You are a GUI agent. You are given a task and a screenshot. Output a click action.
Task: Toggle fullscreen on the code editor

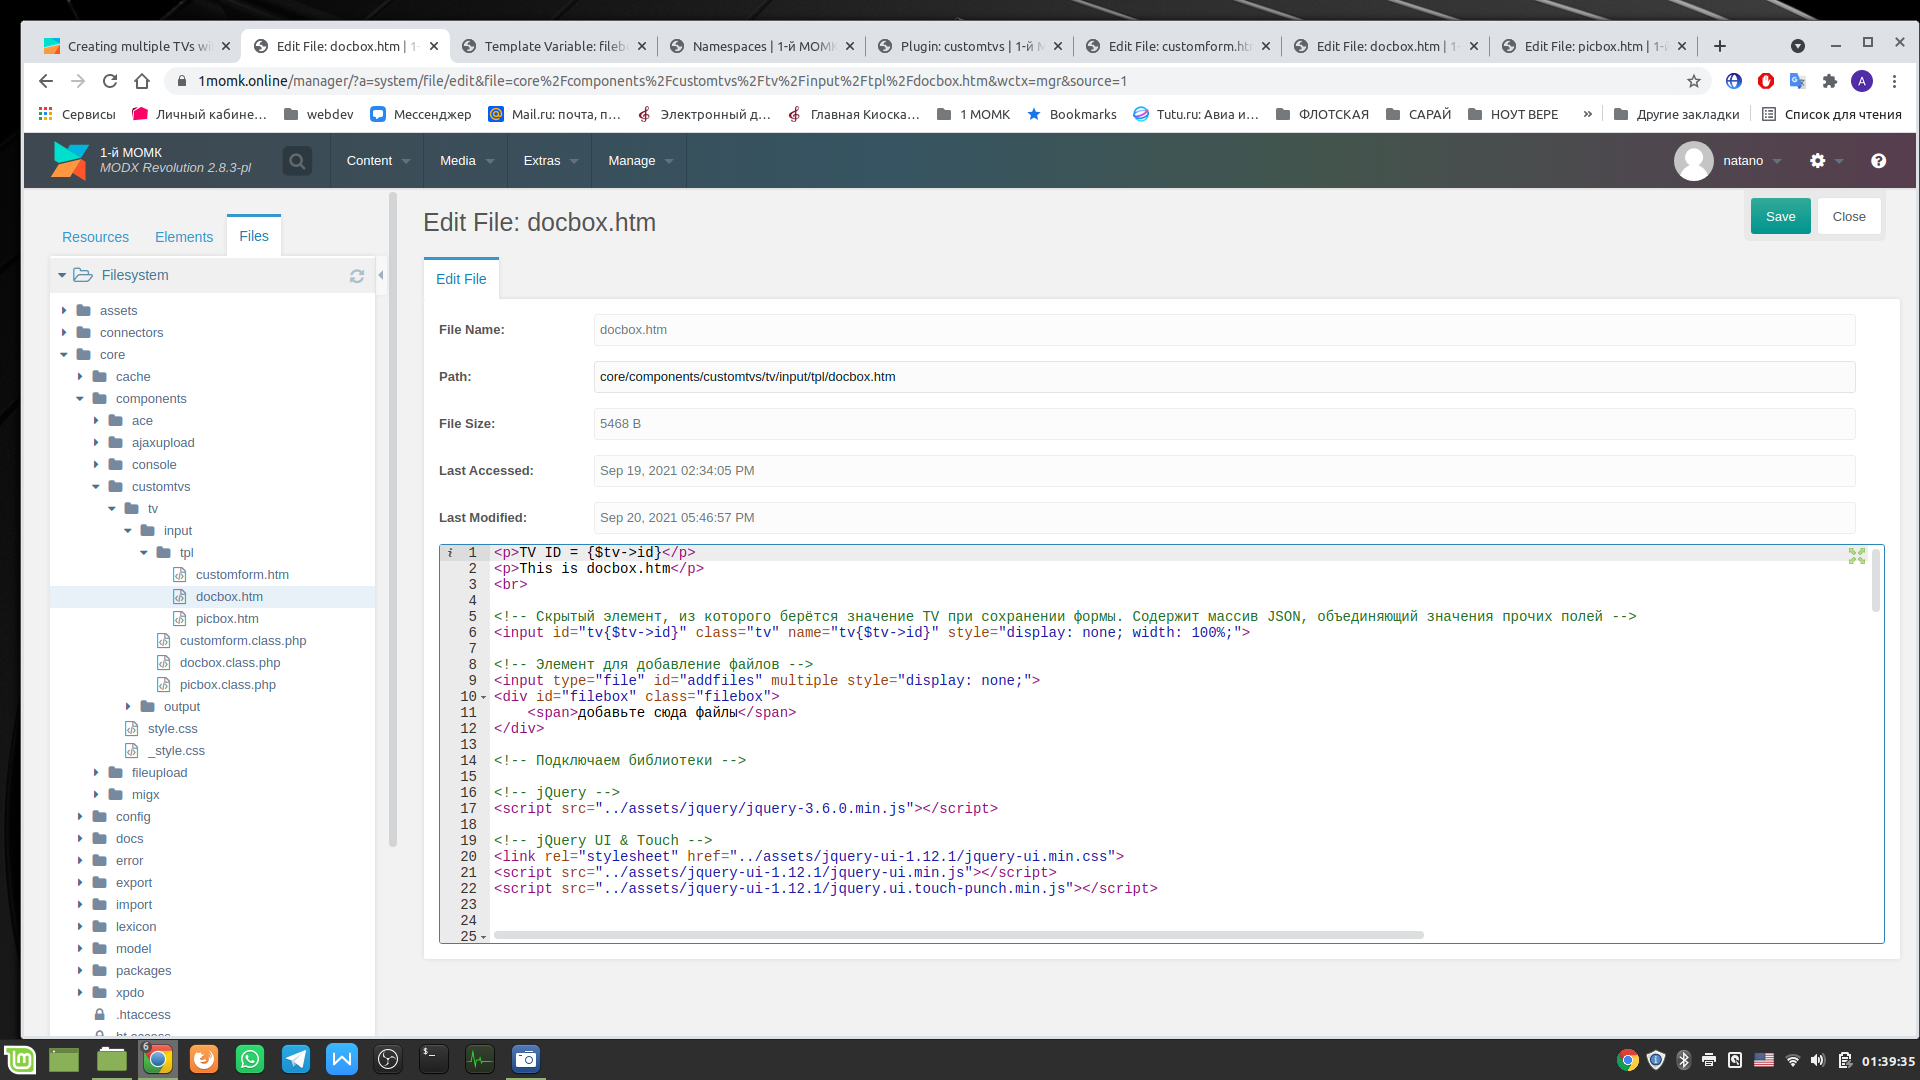(x=1857, y=556)
